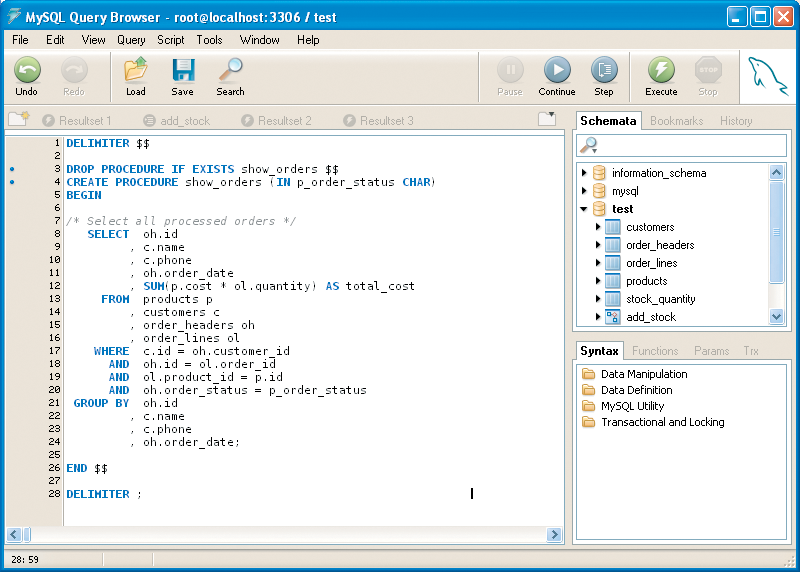Click the schemata scrollbar down arrow

tap(777, 316)
